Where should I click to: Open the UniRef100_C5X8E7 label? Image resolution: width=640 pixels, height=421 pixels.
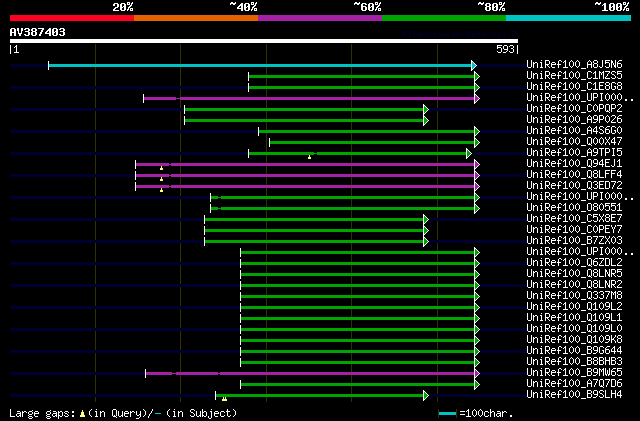(x=574, y=219)
